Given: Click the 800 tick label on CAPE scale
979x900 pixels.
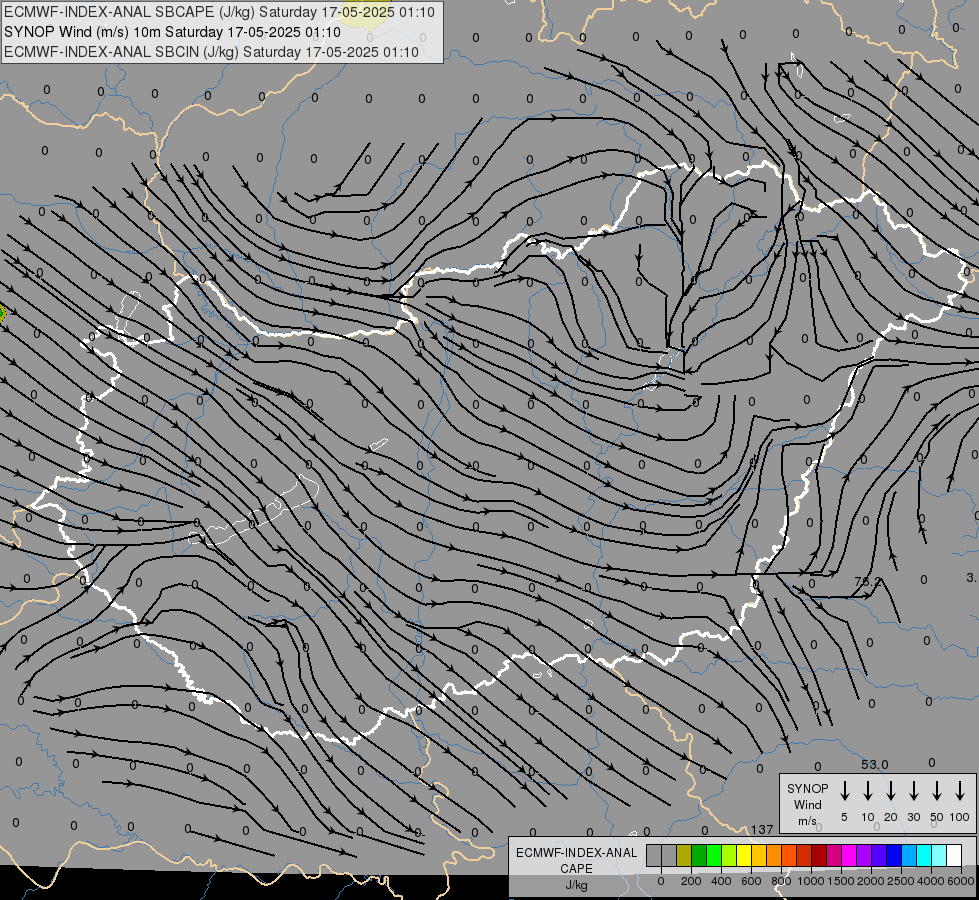Looking at the screenshot, I should click(781, 881).
